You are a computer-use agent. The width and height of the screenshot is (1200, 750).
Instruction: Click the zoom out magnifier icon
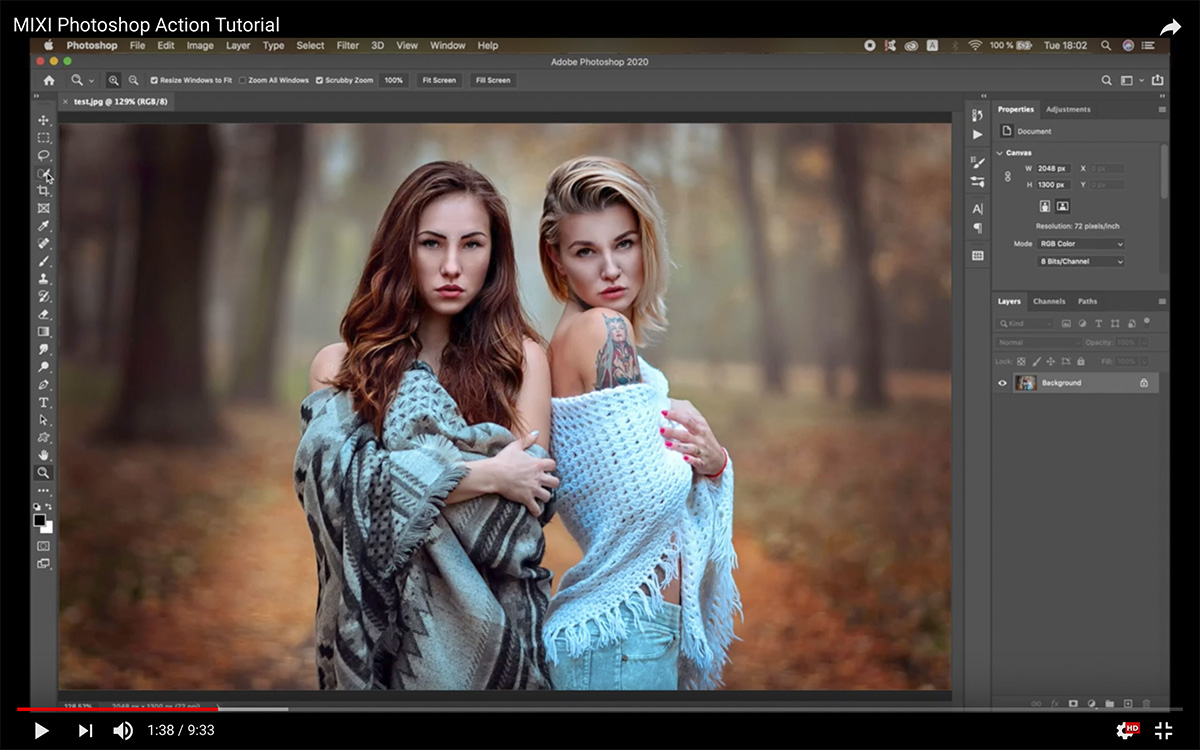click(x=133, y=80)
